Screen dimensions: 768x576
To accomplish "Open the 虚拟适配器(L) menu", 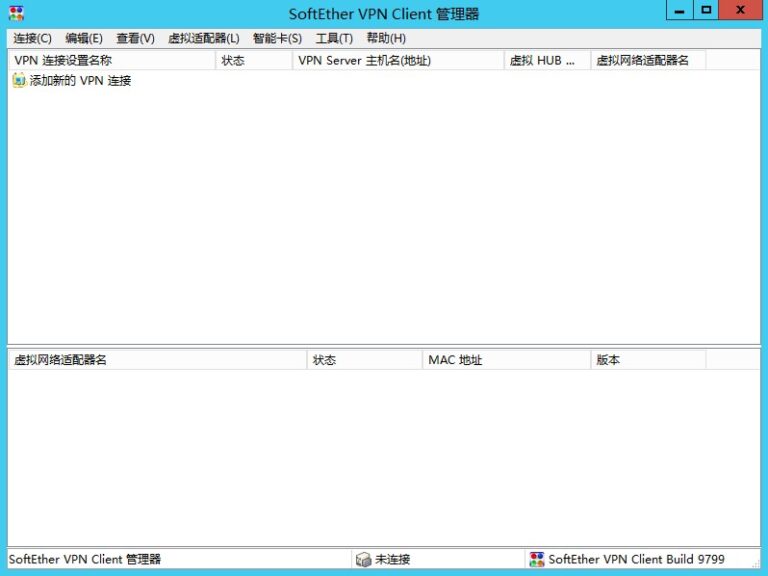I will click(x=204, y=38).
